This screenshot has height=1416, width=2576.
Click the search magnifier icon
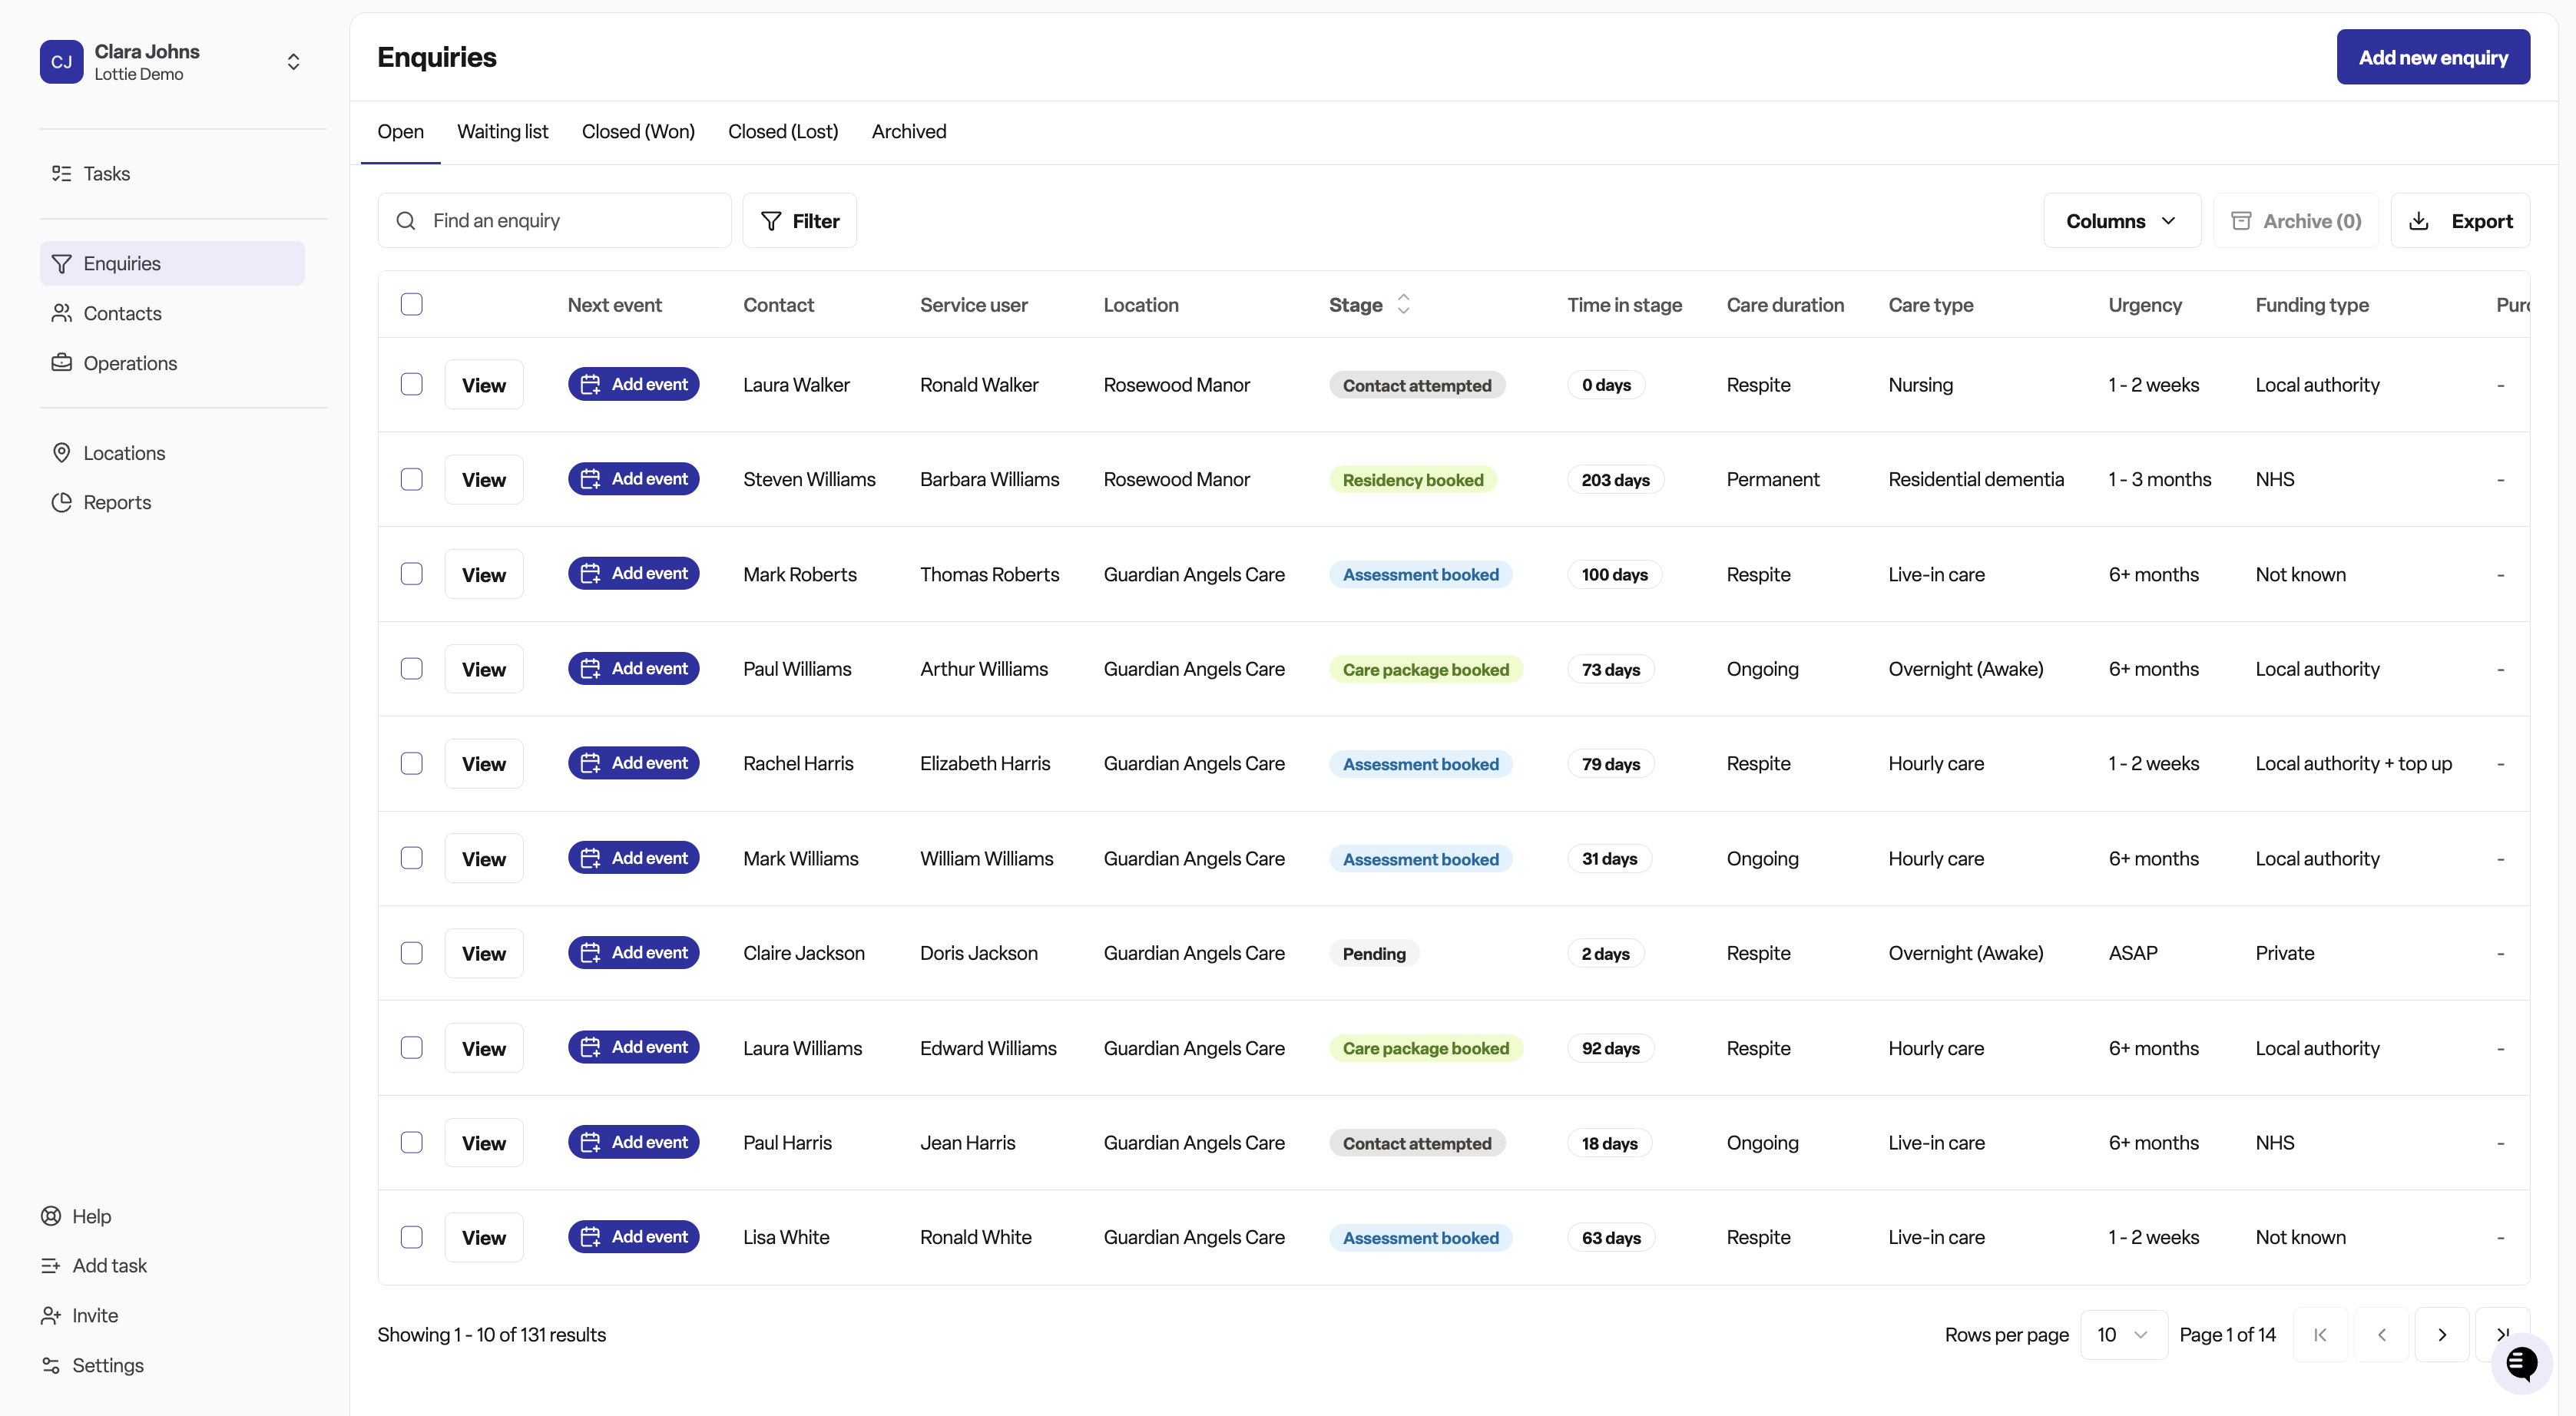click(x=406, y=221)
